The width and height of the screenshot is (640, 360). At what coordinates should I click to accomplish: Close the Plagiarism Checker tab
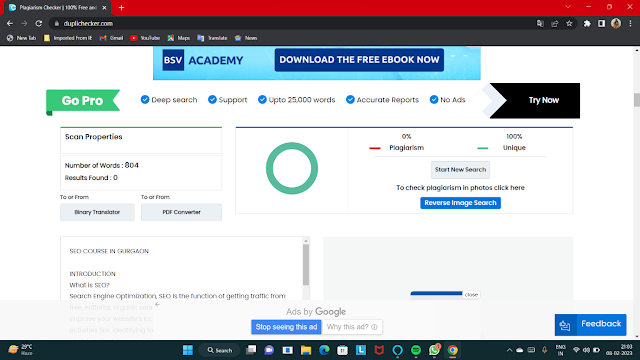(104, 8)
